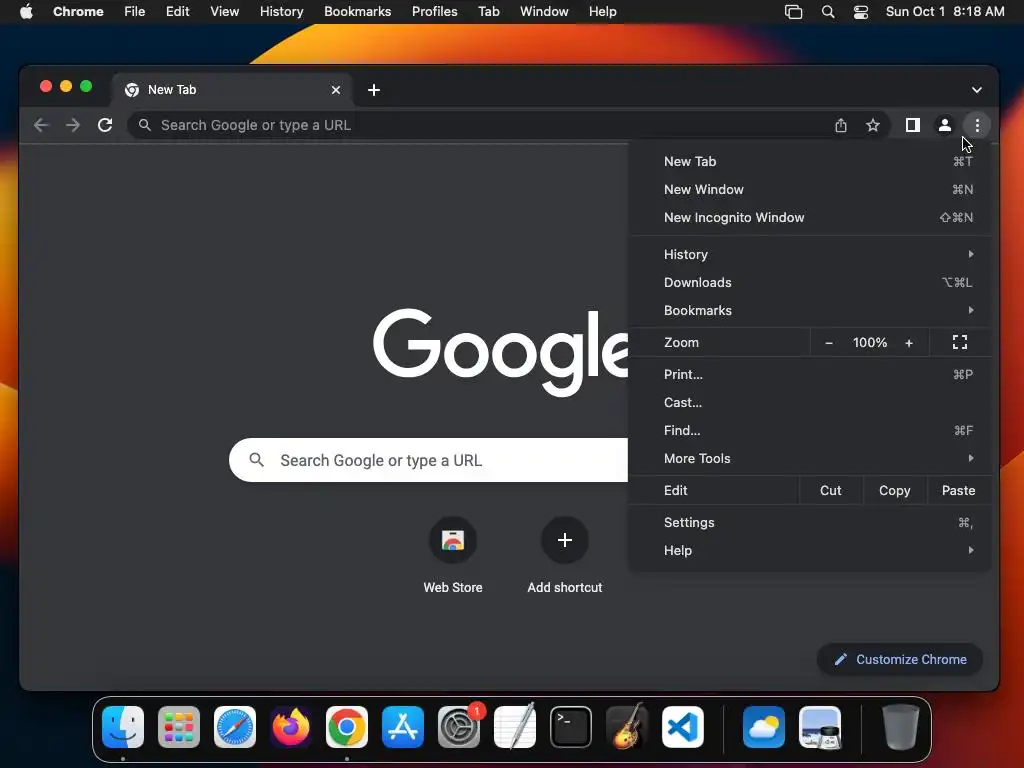Open Window in the menu bar
1024x768 pixels.
point(544,12)
